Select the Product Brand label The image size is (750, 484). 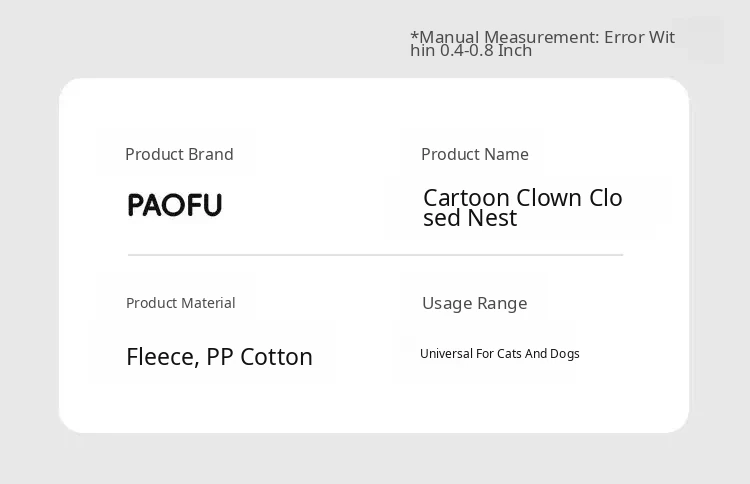coord(179,154)
